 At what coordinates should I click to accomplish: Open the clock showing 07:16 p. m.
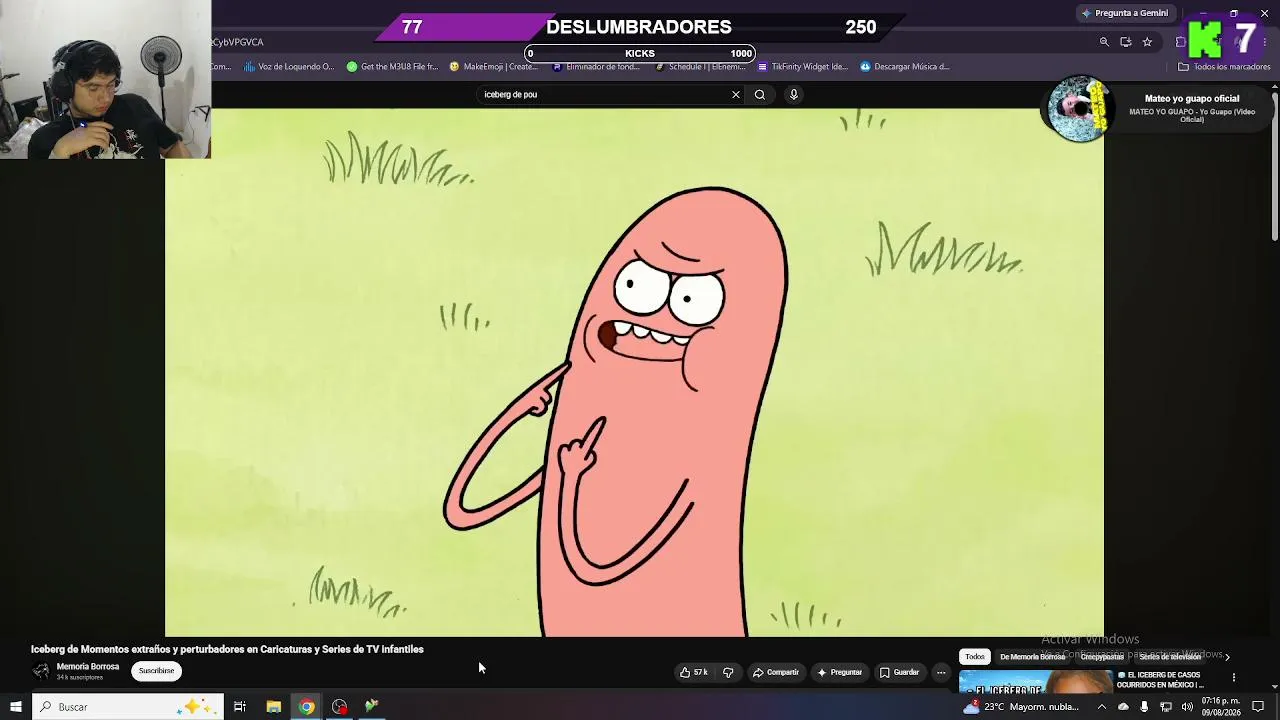(x=1221, y=707)
